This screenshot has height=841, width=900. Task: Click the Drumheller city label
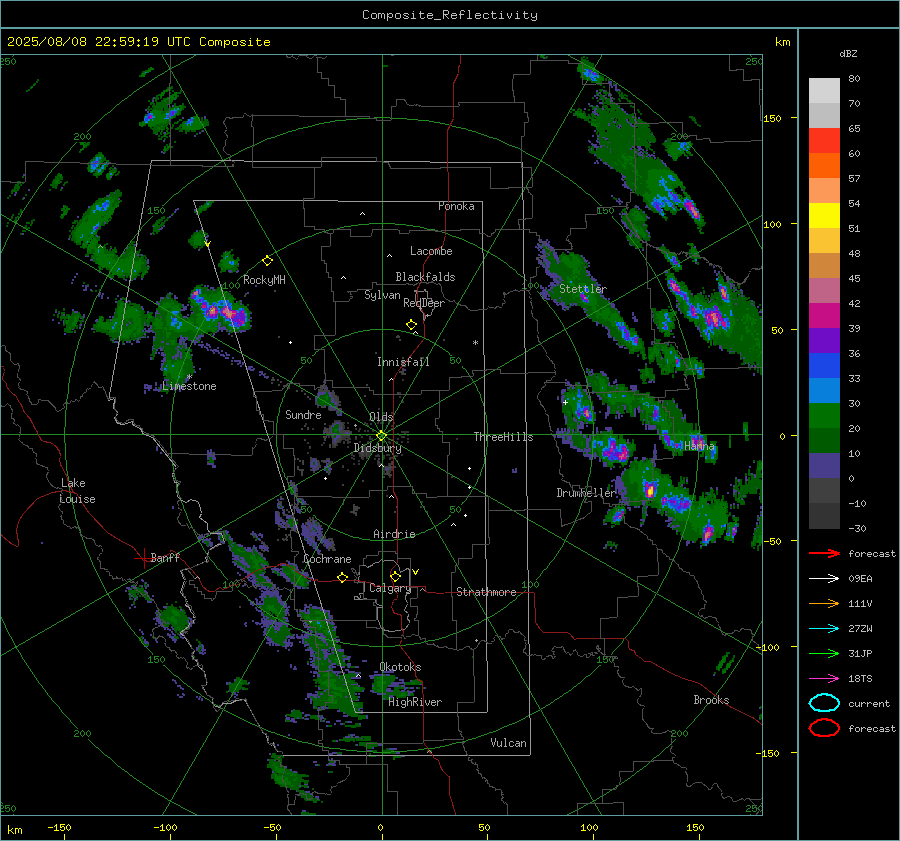[586, 493]
